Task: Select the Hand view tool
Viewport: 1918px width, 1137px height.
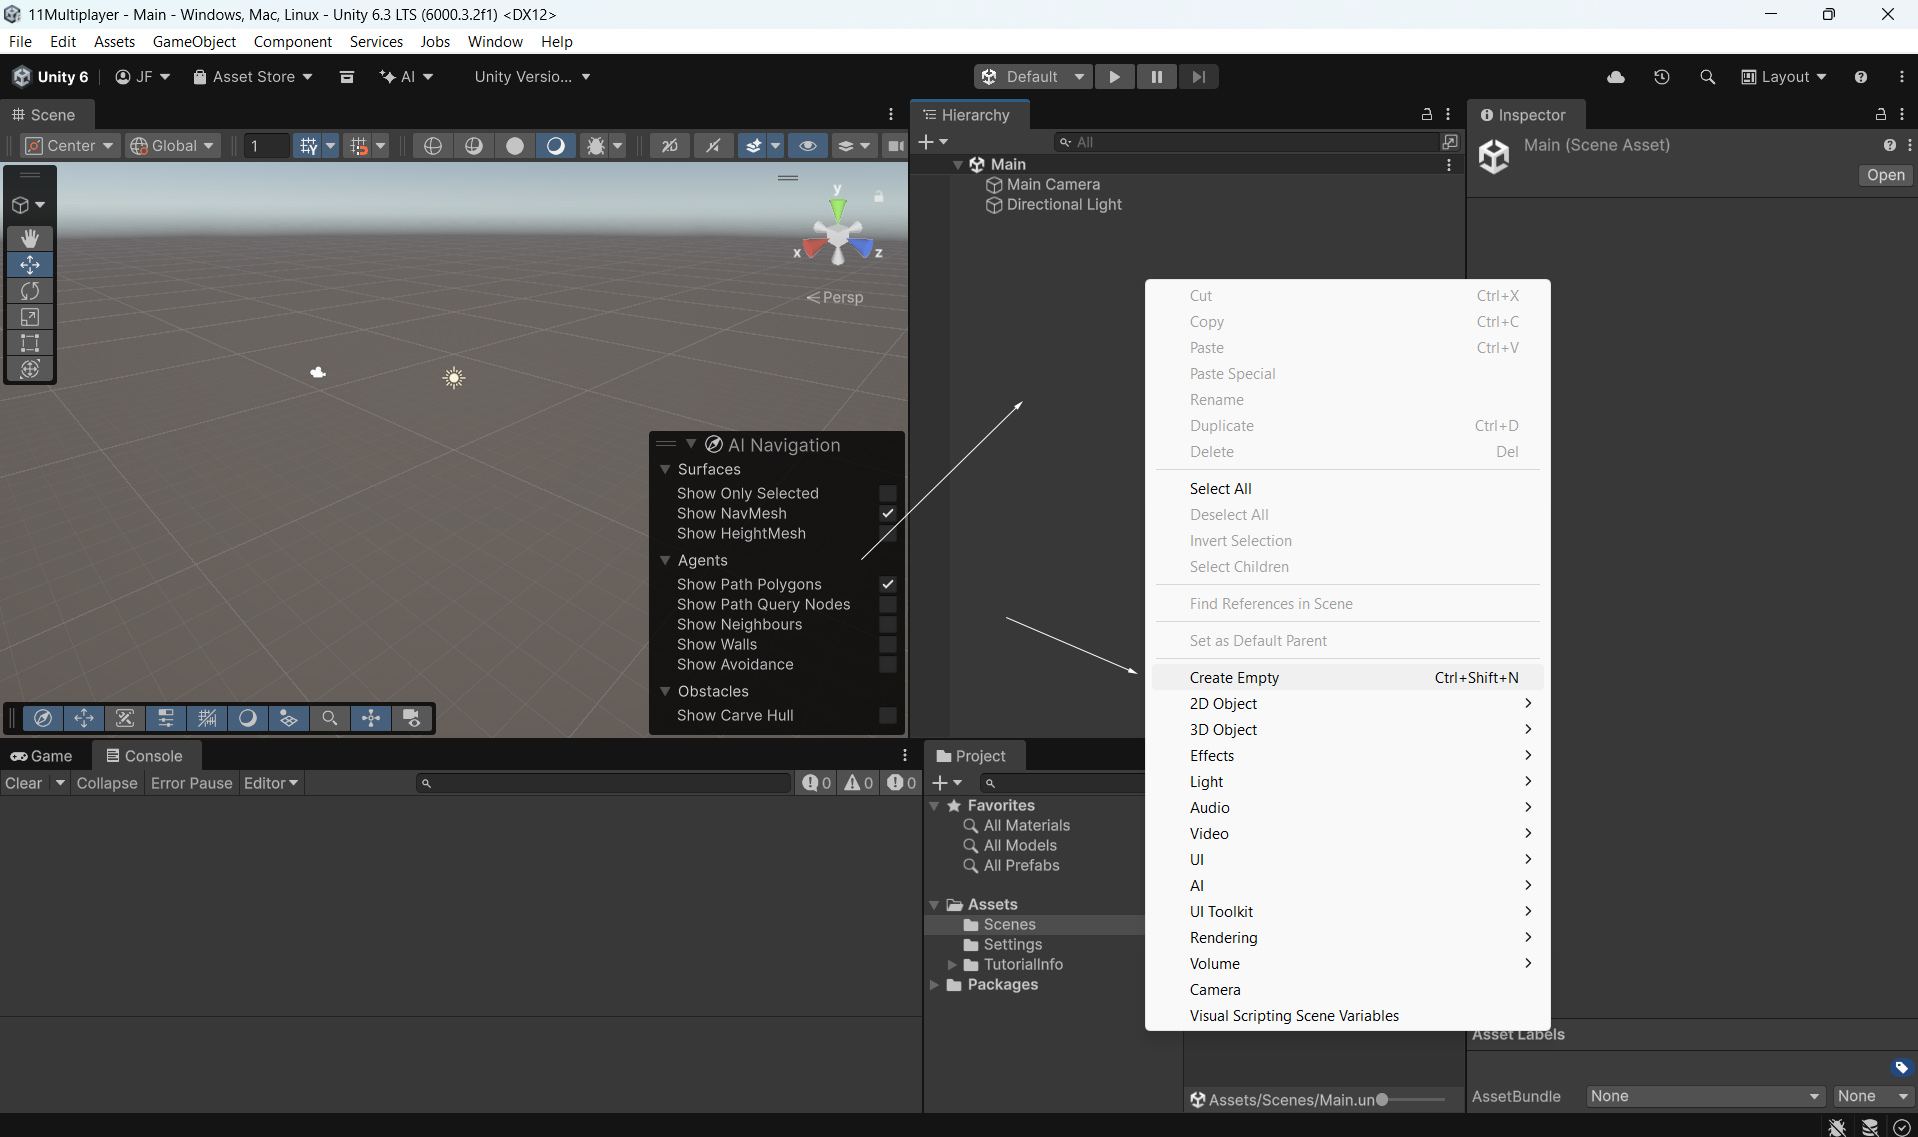Action: tap(30, 238)
